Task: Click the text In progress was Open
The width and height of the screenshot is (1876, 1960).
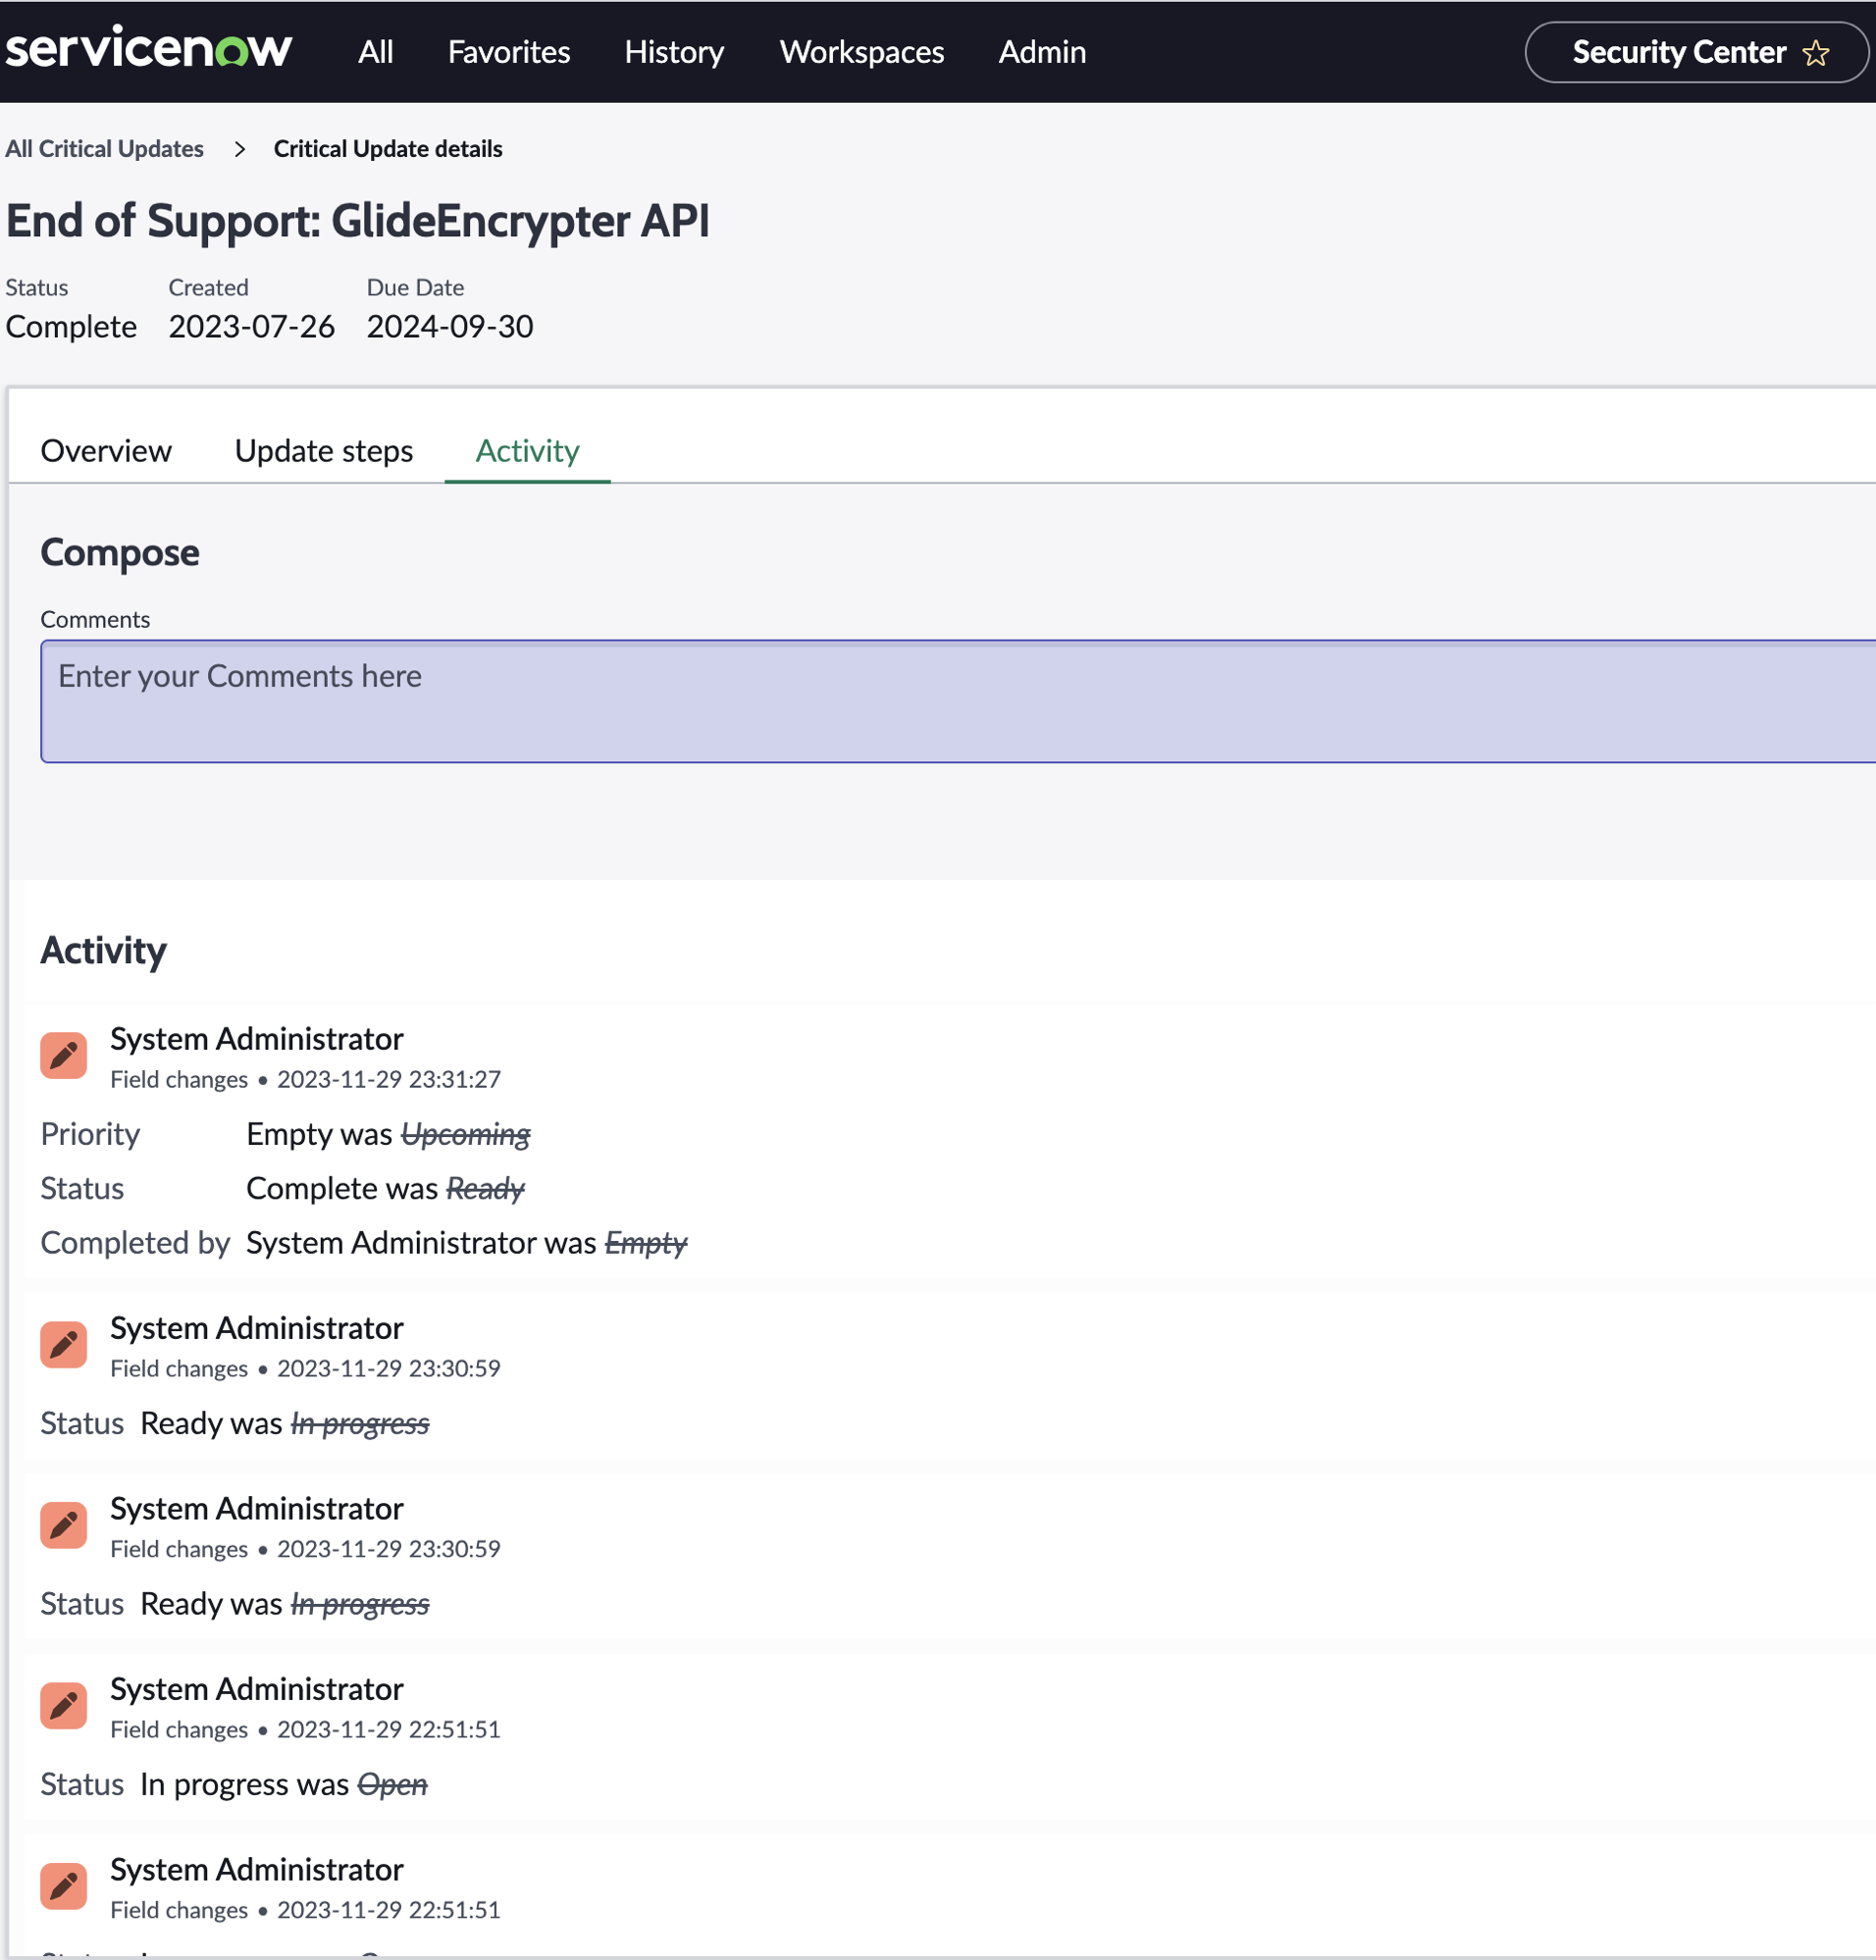Action: tap(284, 1785)
